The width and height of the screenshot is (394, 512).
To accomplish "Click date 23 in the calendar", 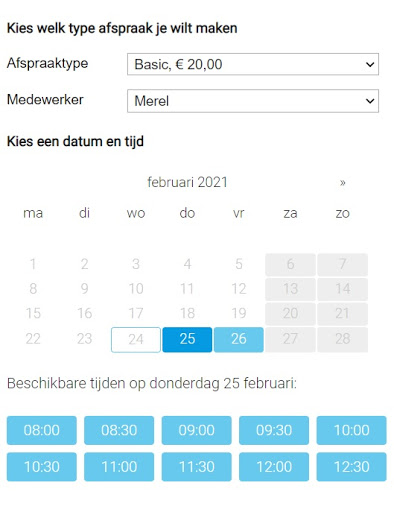I will coord(84,339).
